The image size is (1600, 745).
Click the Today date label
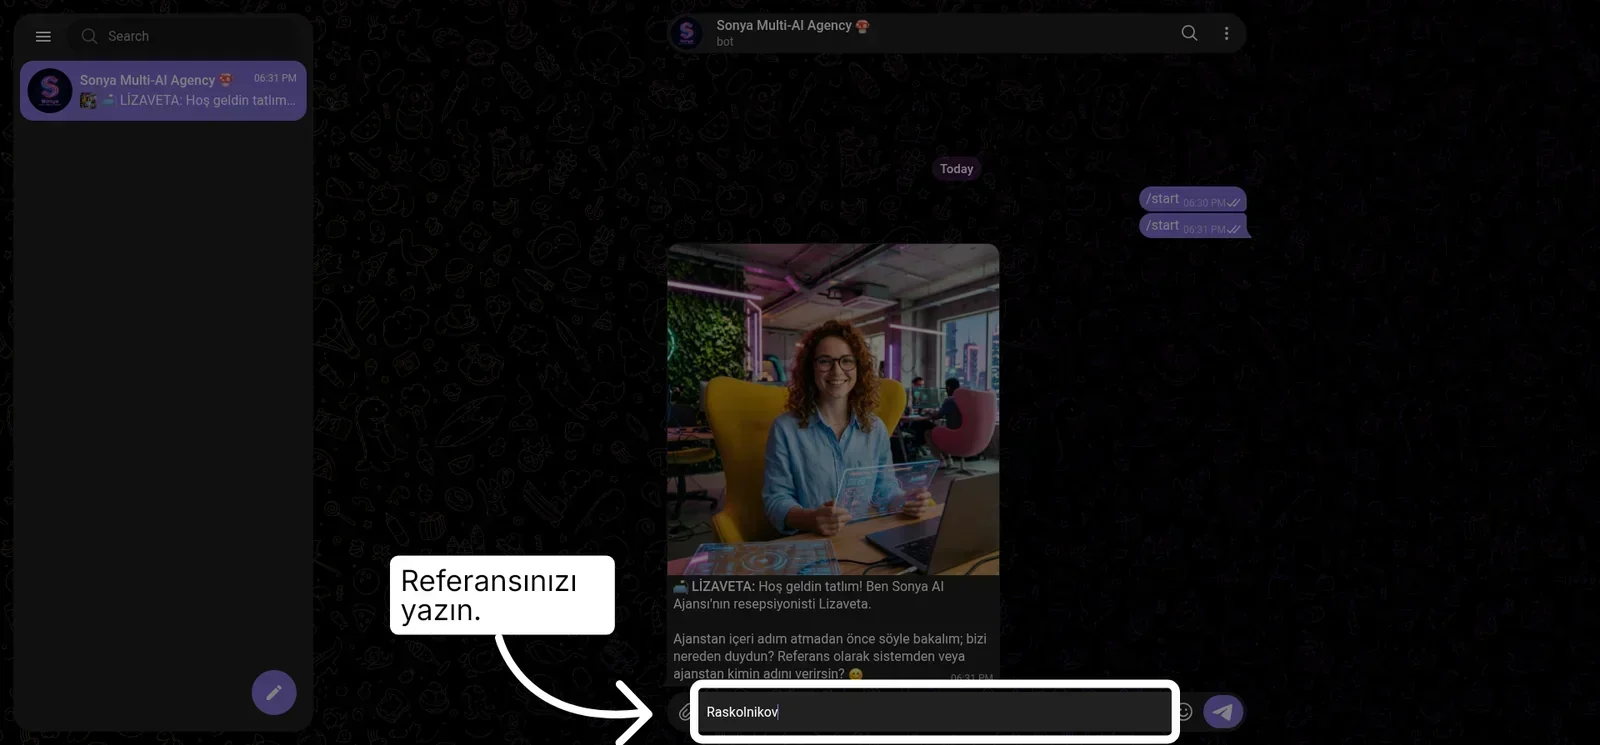click(956, 169)
